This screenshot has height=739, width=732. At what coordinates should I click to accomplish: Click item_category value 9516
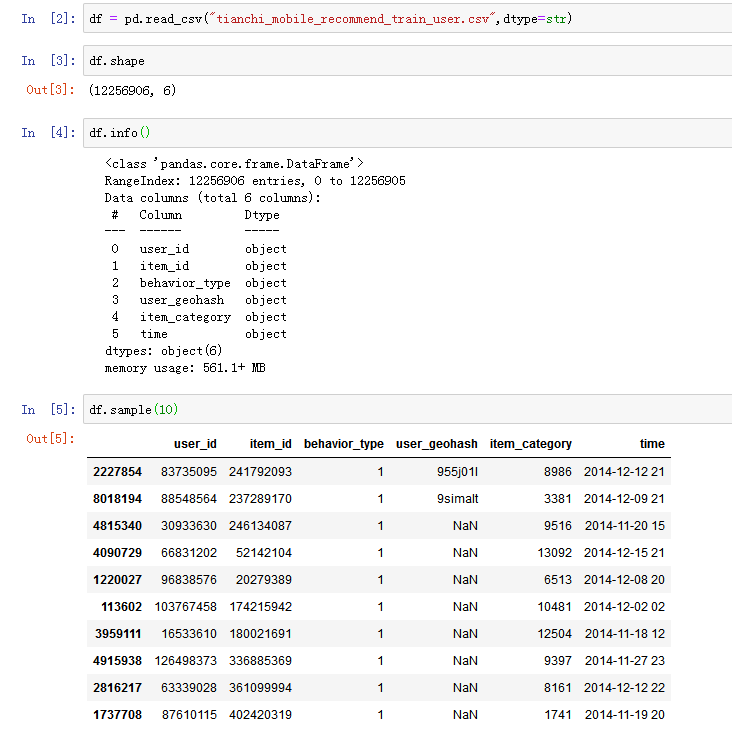558,526
